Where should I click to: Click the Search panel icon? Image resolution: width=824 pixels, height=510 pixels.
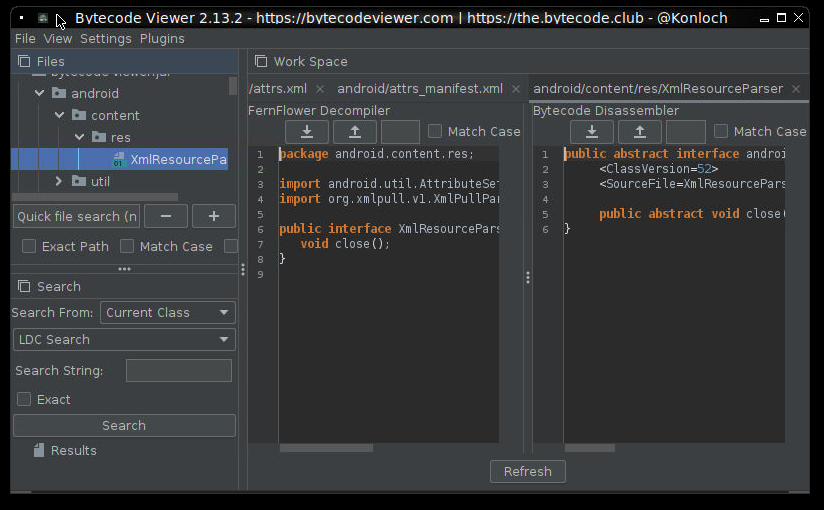tap(24, 287)
